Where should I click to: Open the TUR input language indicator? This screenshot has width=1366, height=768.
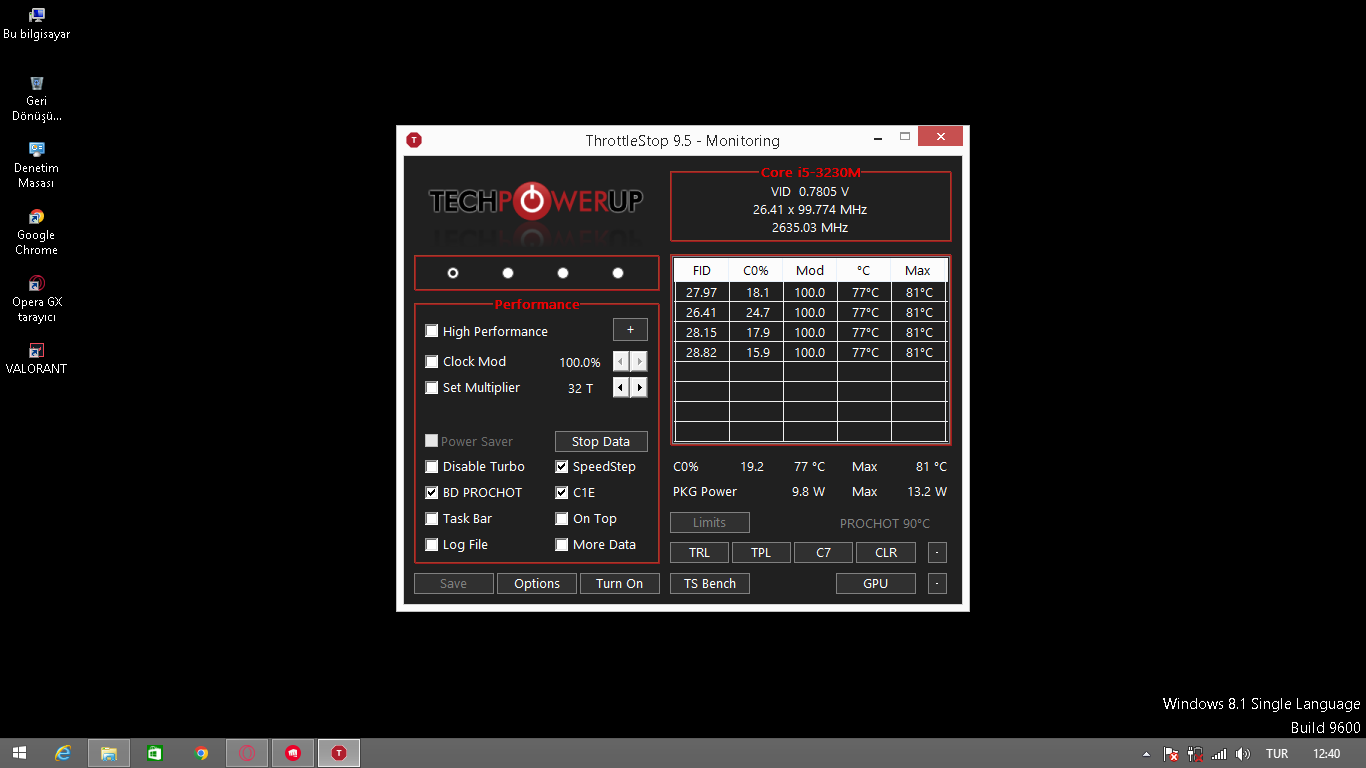[1277, 754]
